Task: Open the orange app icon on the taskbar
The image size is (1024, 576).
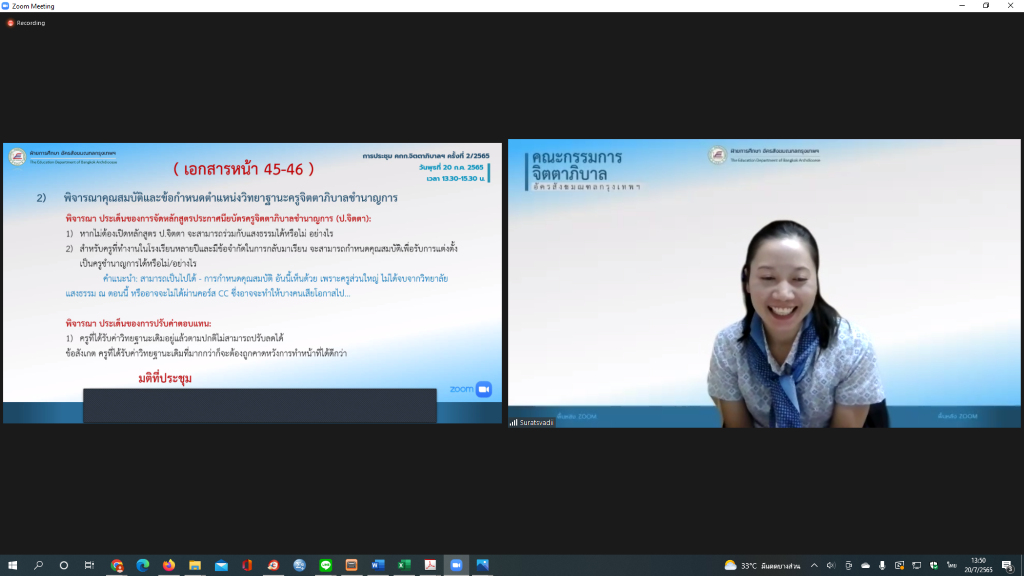Action: click(351, 565)
